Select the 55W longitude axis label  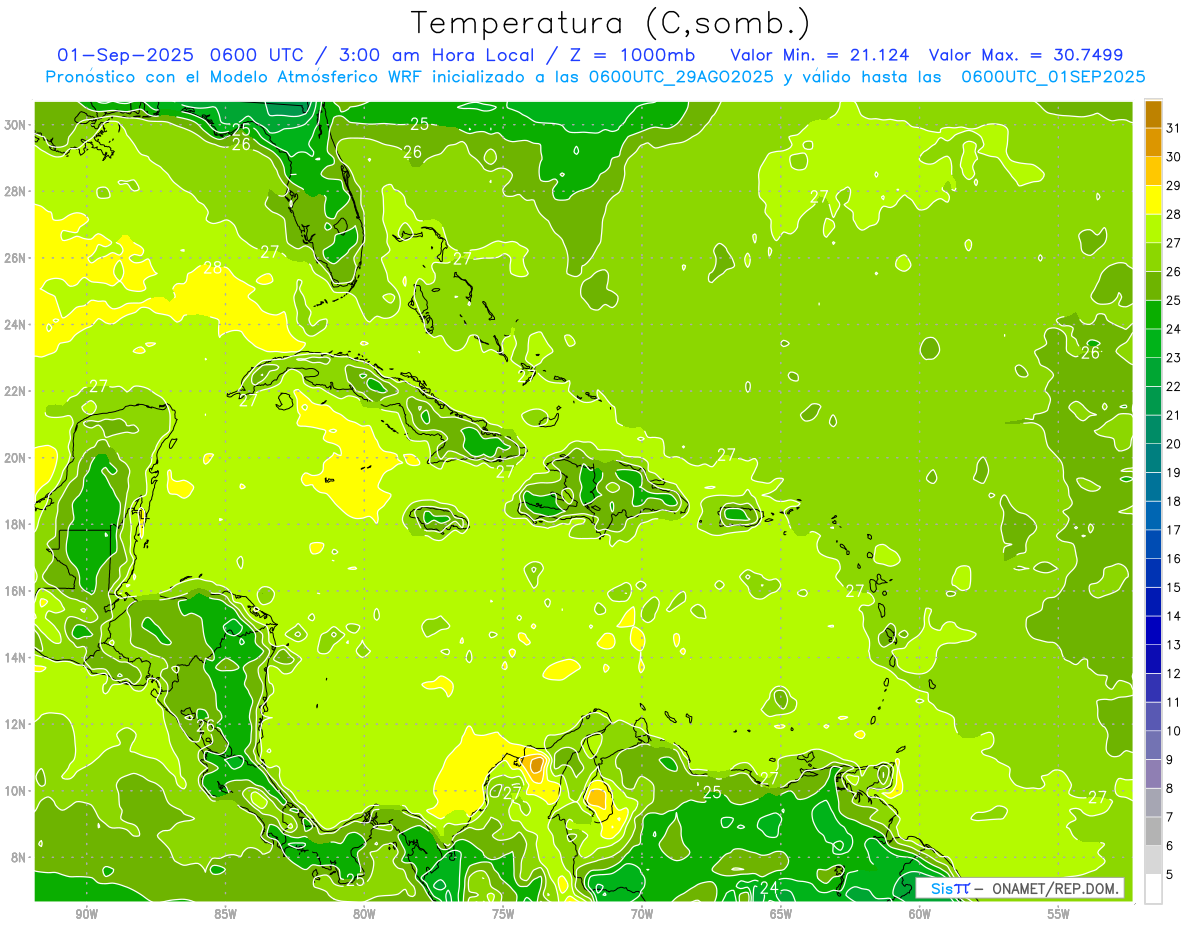(x=1058, y=914)
